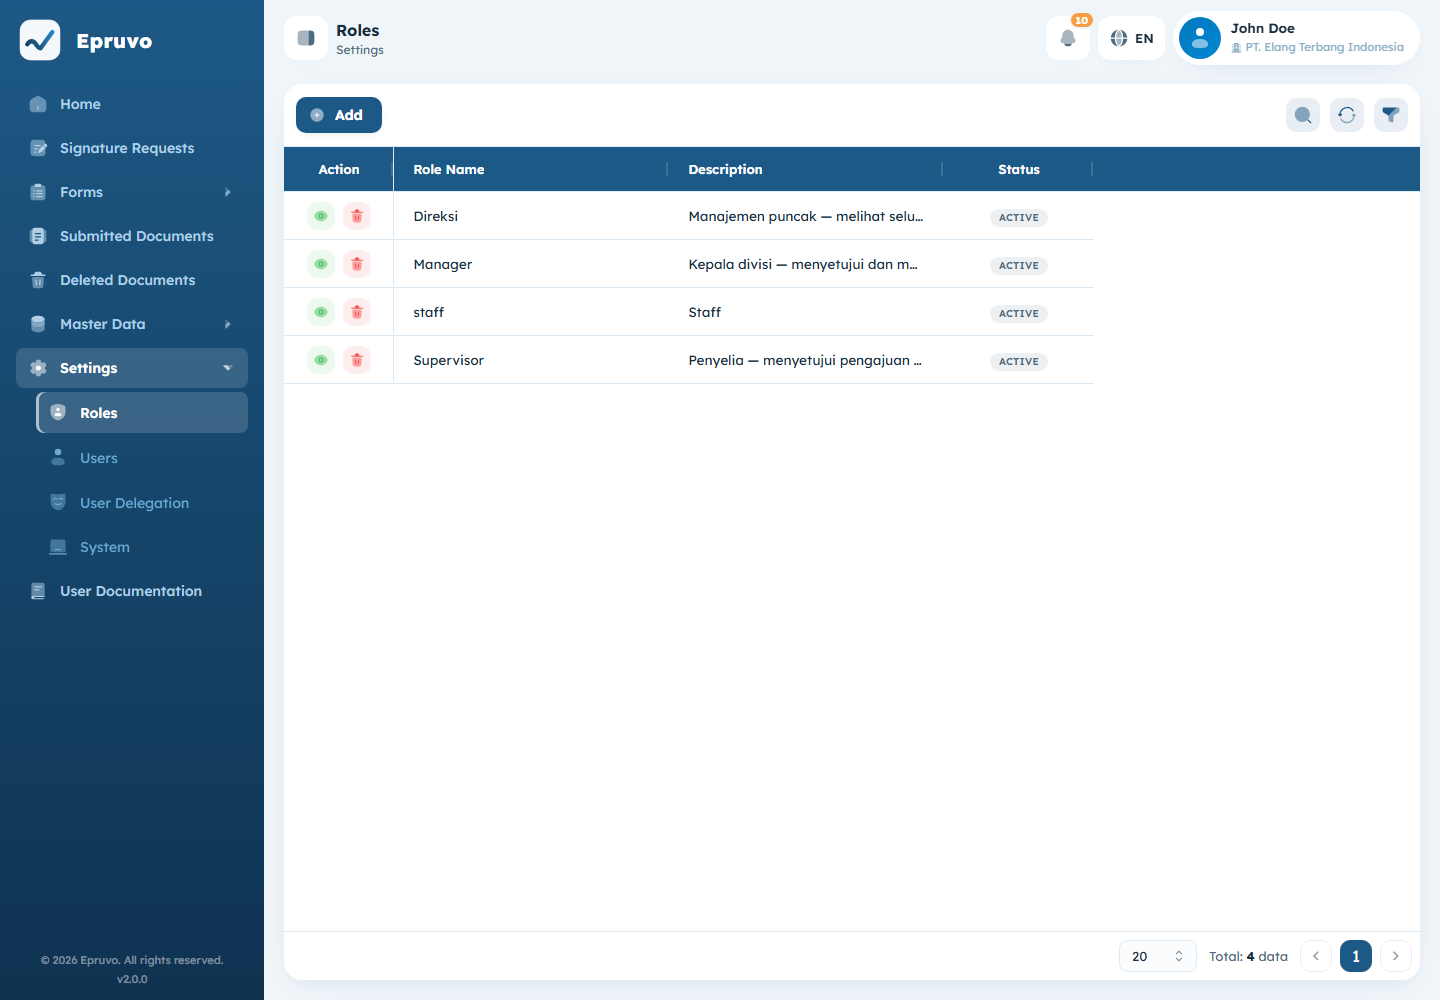The width and height of the screenshot is (1440, 1000).
Task: Go to Submitted Documents
Action: coord(132,236)
